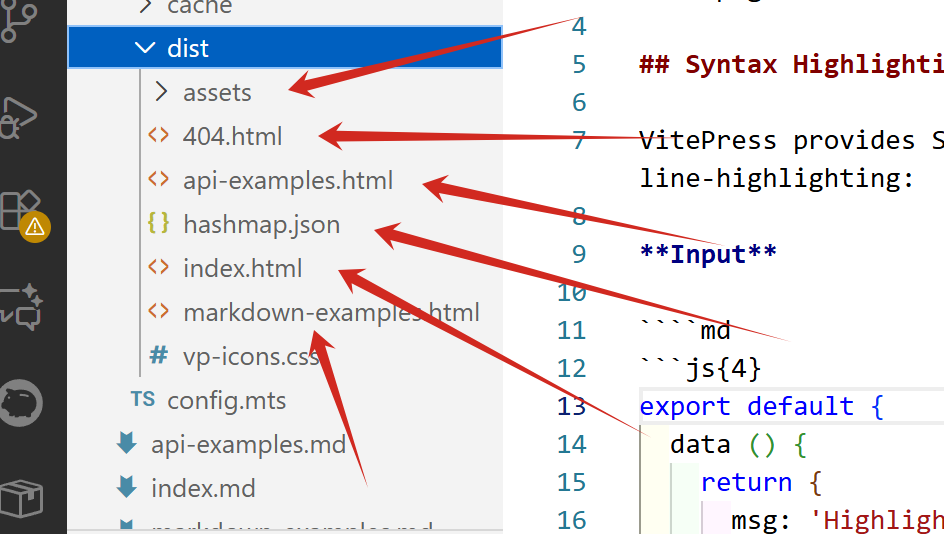Open the Run and Debug view

click(20, 115)
